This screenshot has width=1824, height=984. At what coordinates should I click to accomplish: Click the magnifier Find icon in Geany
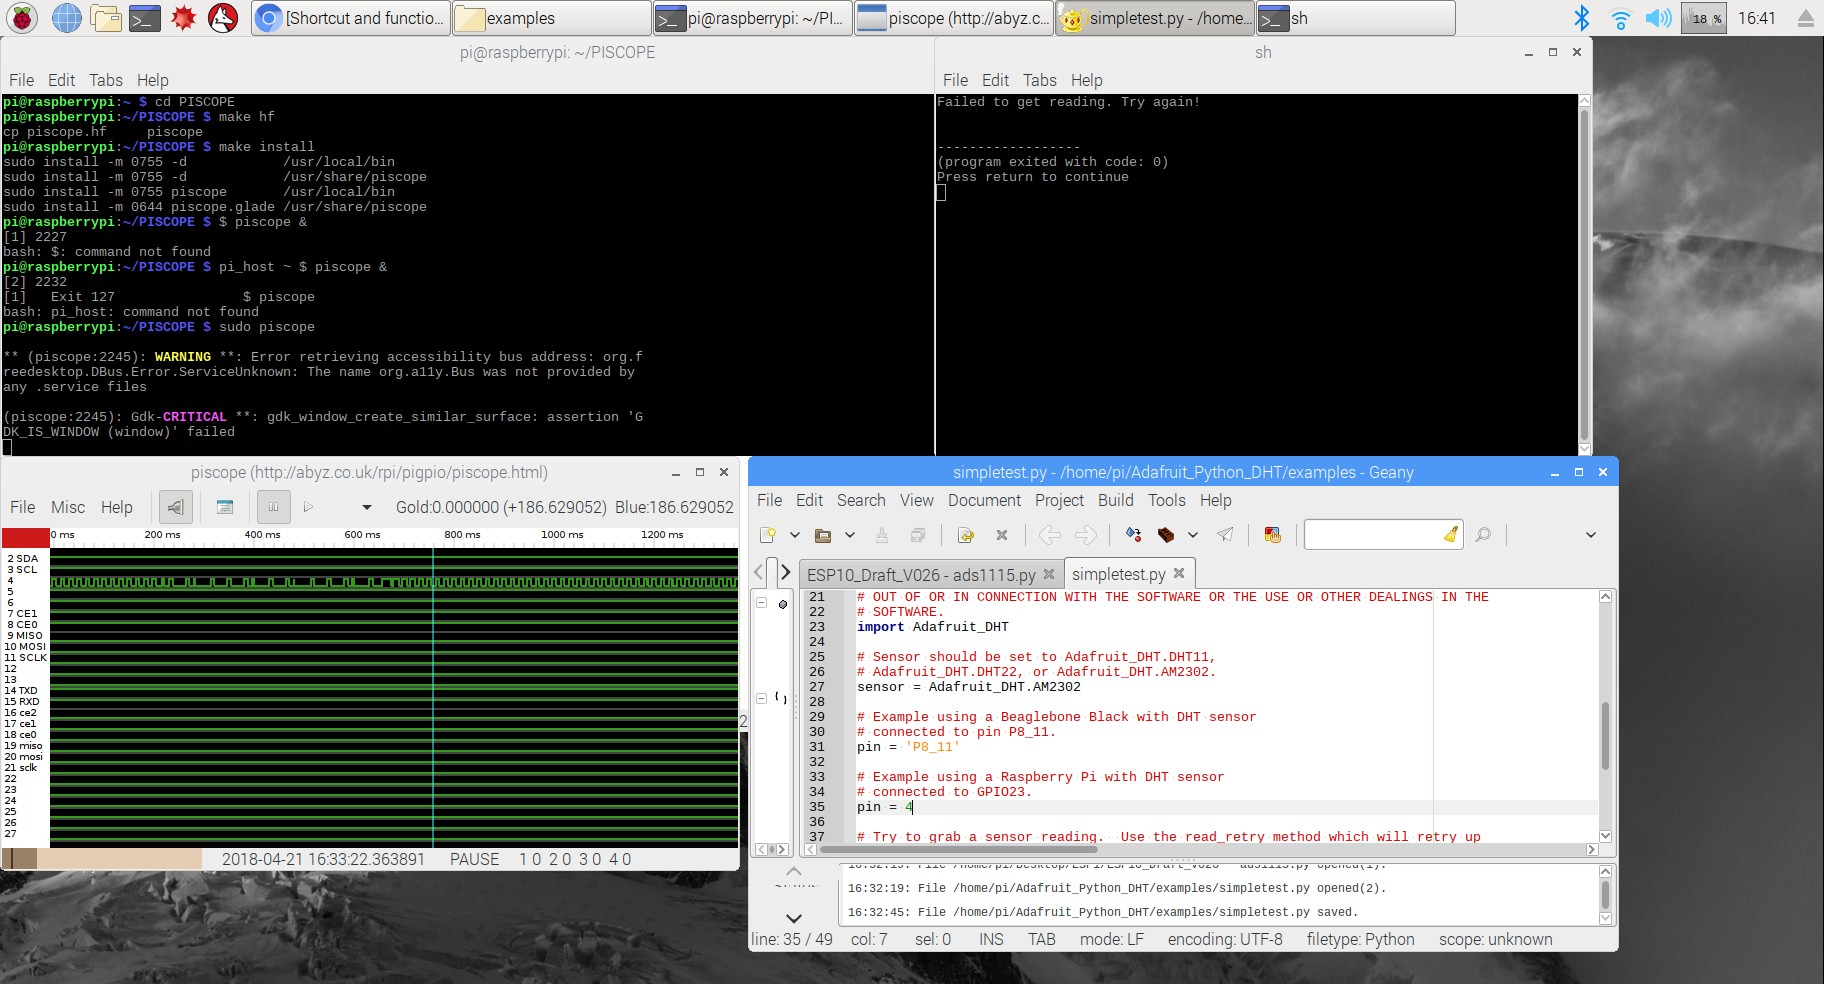pos(1483,535)
